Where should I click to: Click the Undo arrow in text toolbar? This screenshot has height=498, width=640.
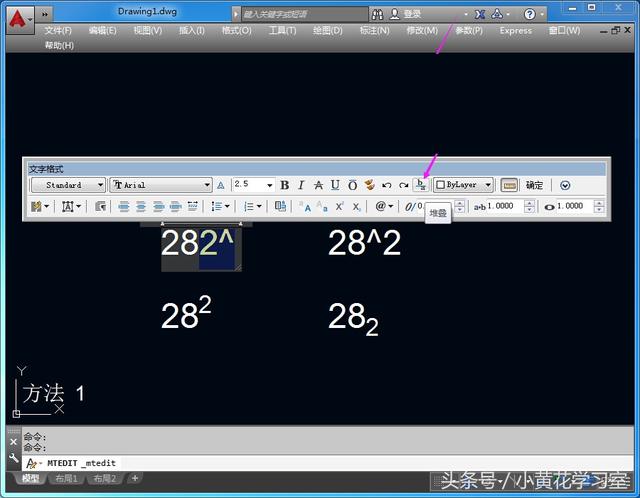(387, 185)
